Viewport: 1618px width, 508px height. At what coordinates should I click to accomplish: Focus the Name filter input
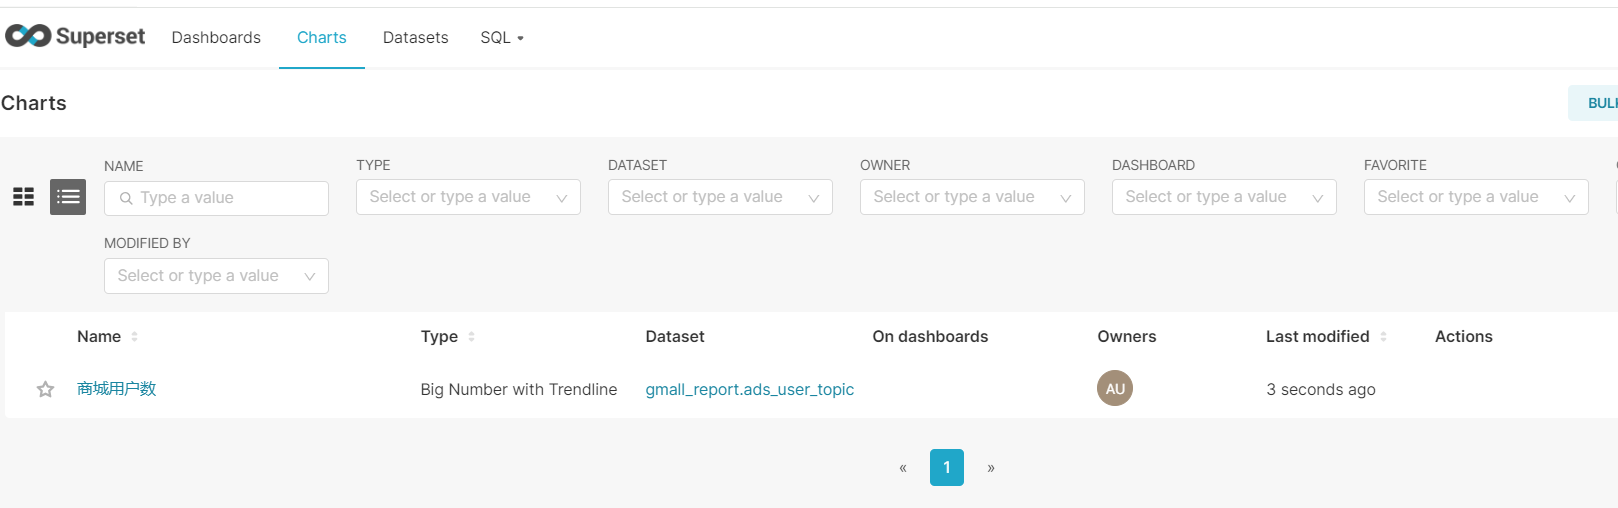pos(216,198)
